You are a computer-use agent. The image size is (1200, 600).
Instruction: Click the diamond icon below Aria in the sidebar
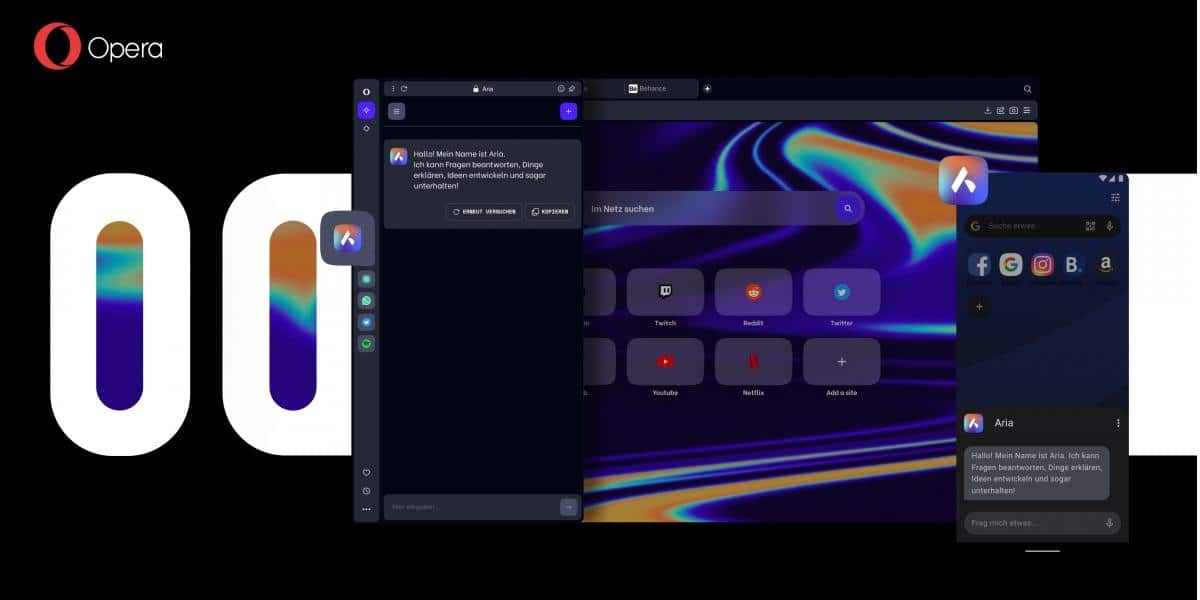coord(366,129)
